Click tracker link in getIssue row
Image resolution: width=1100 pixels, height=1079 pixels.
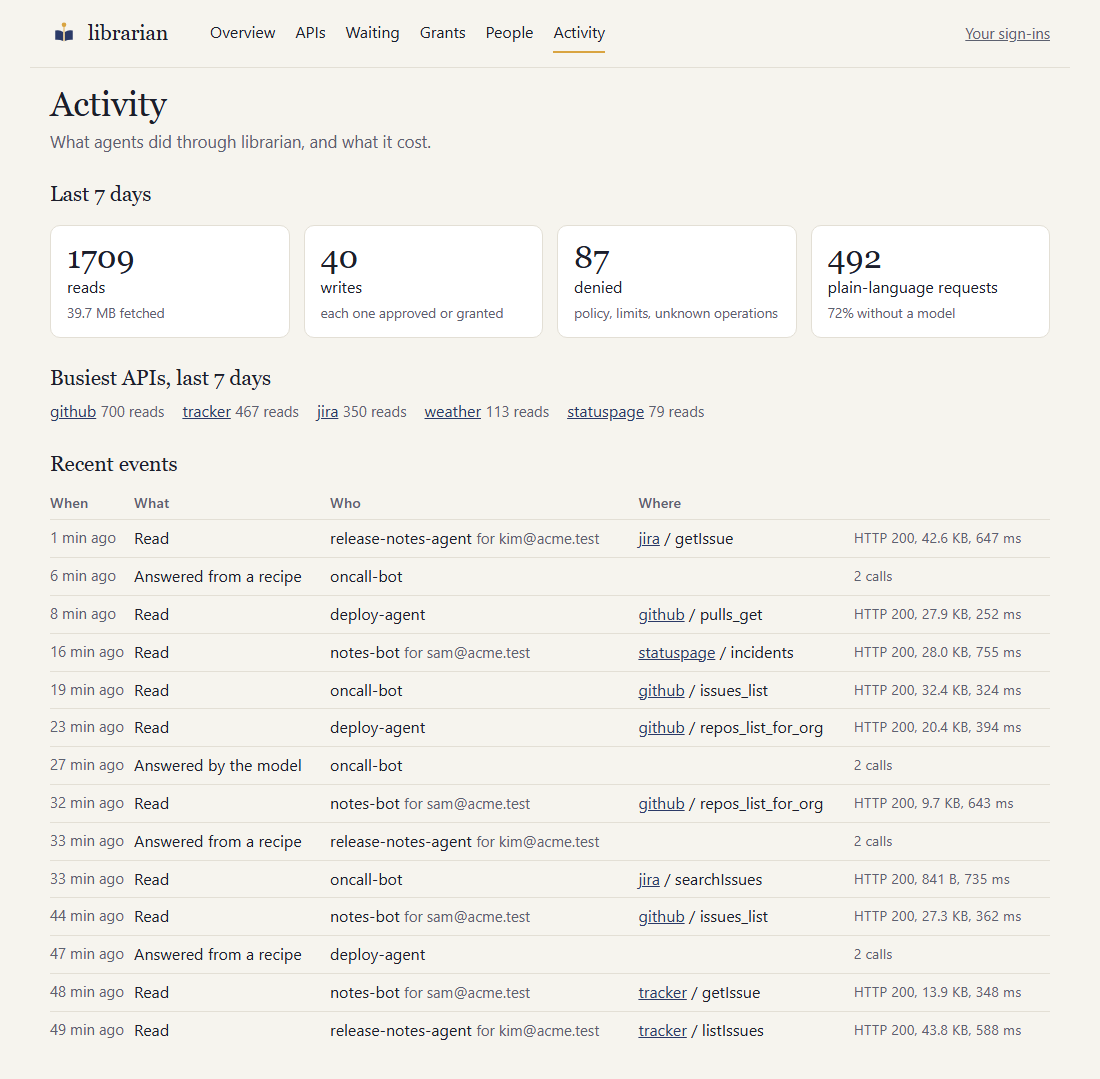click(662, 993)
